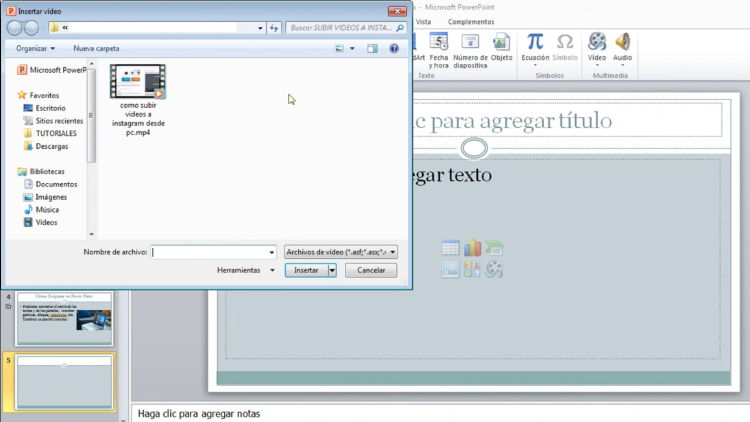Insert an equation with the Ecuación icon

pos(535,42)
